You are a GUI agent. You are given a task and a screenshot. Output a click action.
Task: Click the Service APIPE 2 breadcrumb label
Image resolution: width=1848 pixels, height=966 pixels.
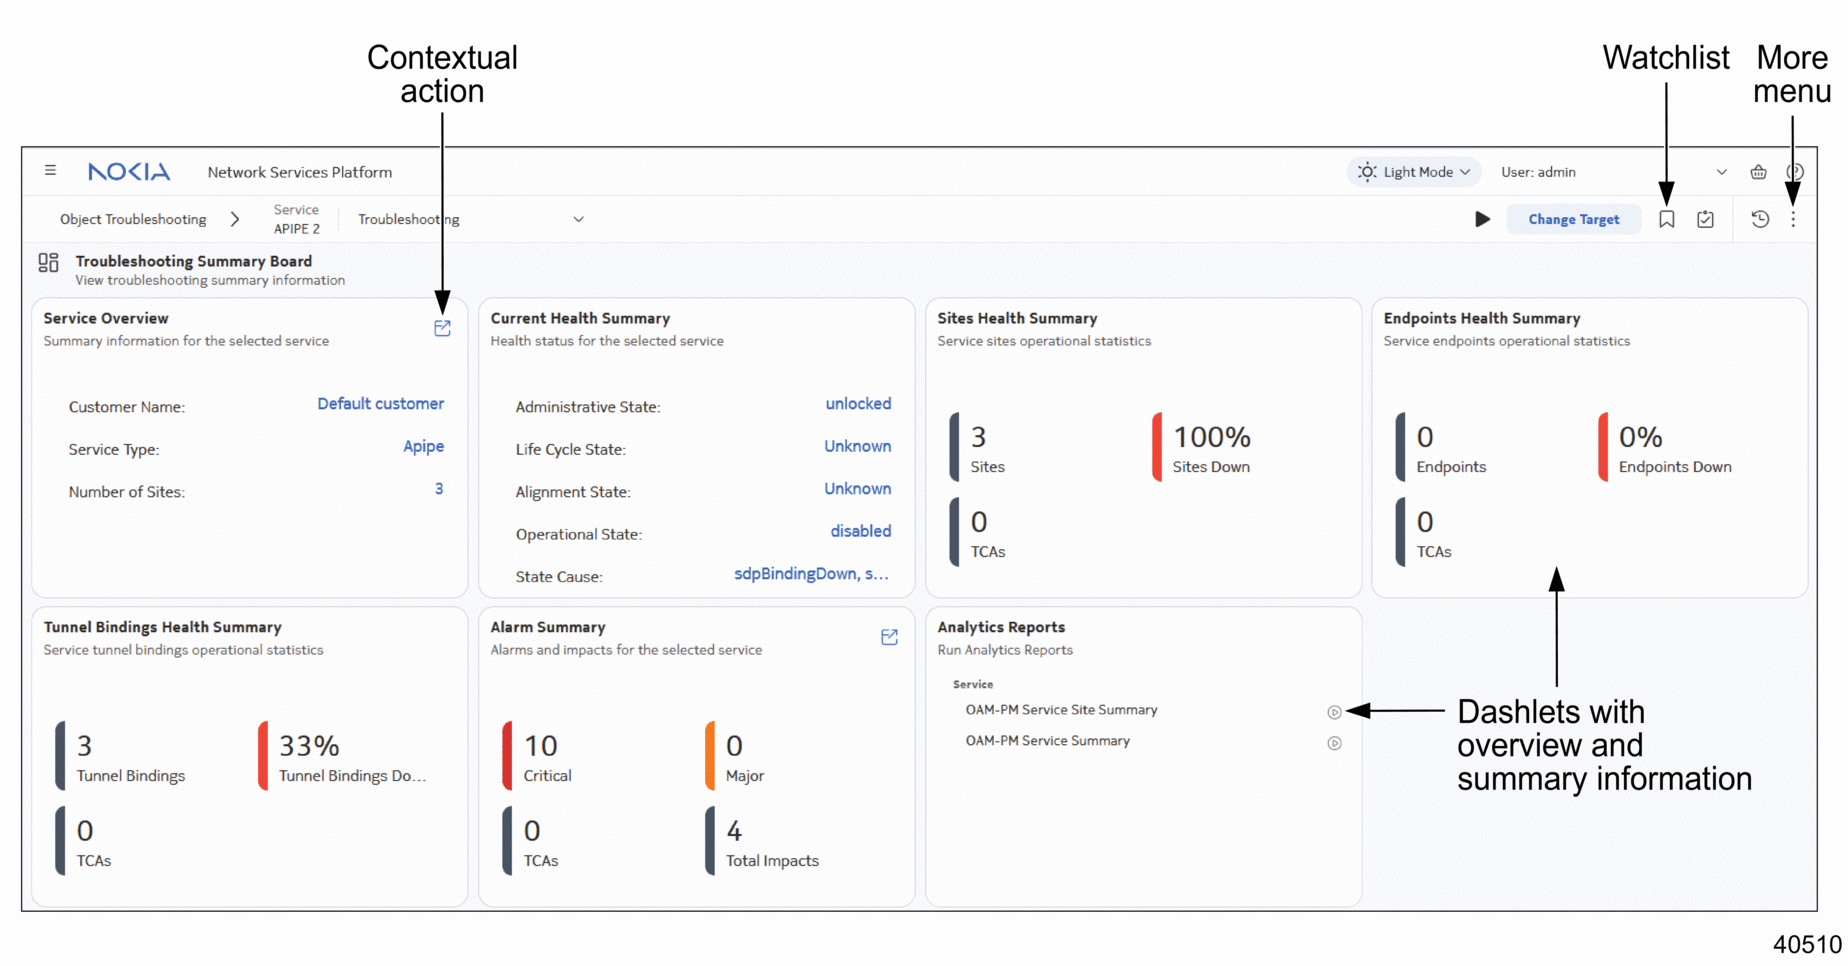(296, 219)
